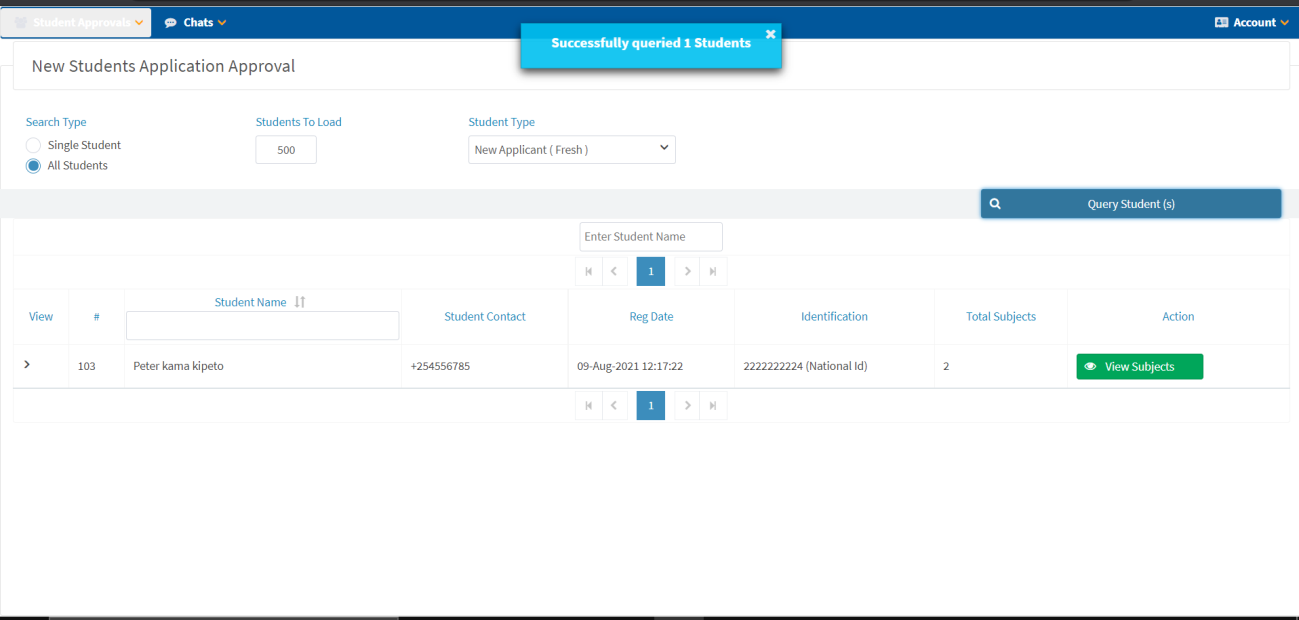Open the Chats menu

click(196, 22)
